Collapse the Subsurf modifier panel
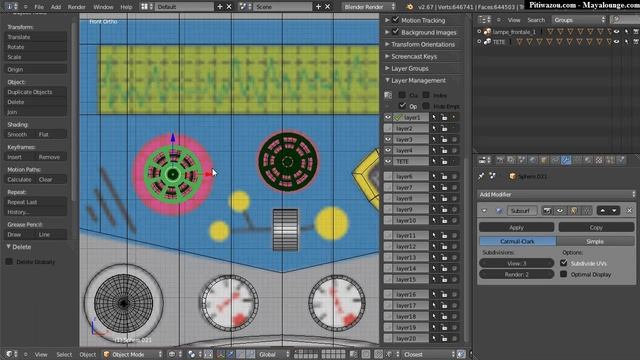 (484, 211)
